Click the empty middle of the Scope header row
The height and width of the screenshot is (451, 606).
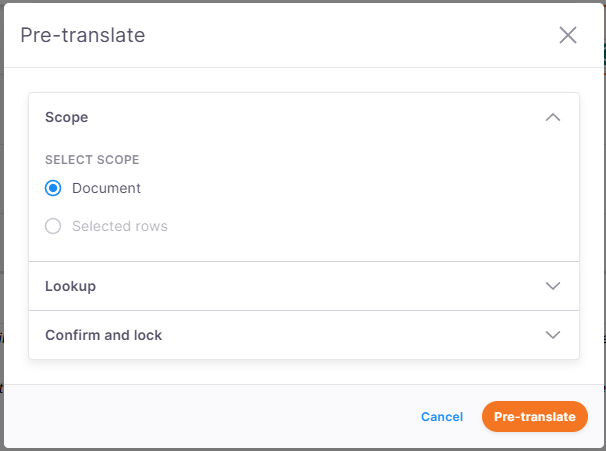click(x=300, y=117)
